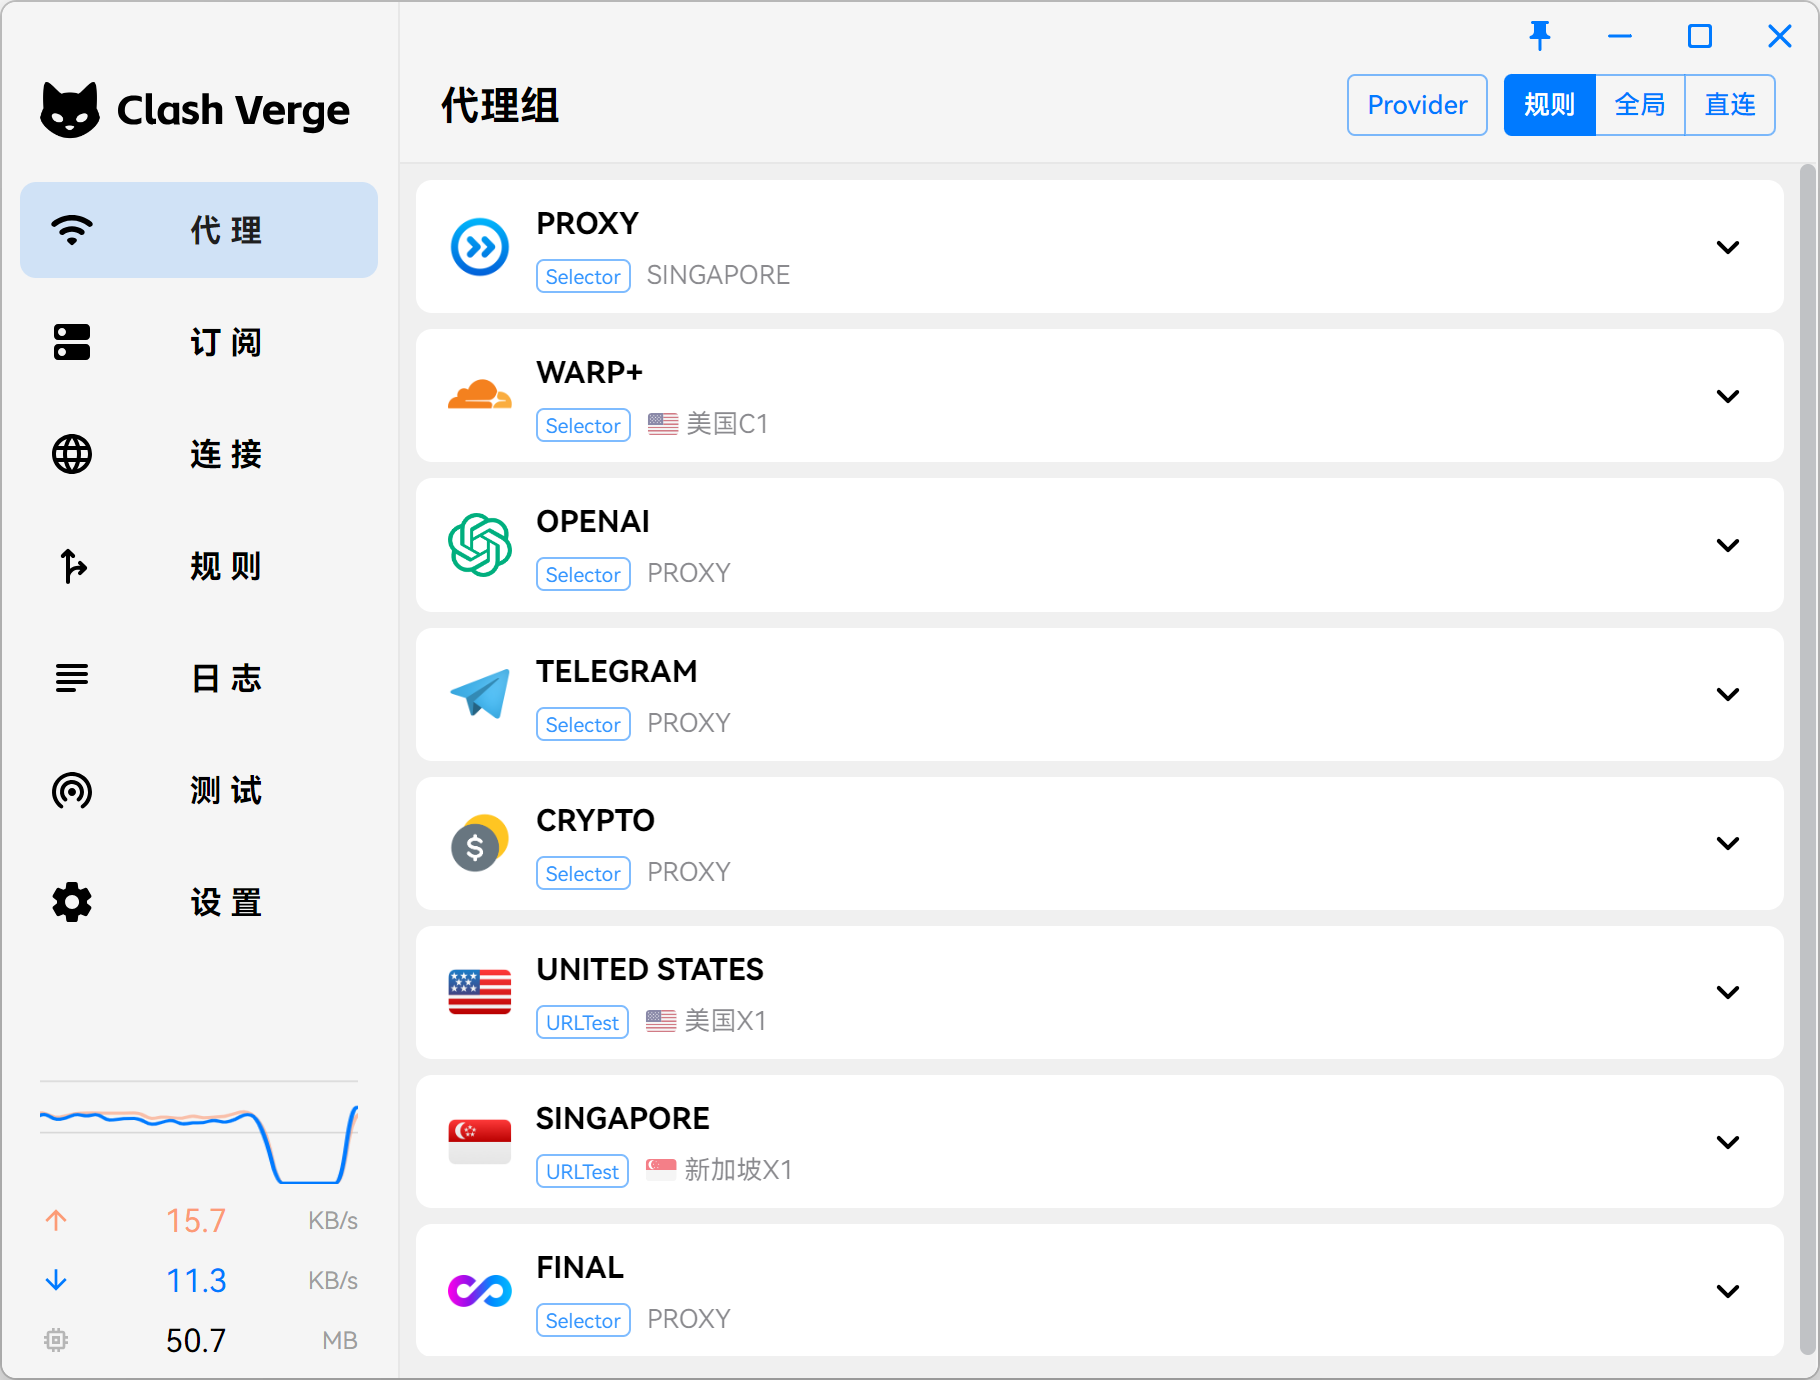
Task: Pin the window with the pushpin icon
Action: tap(1540, 36)
